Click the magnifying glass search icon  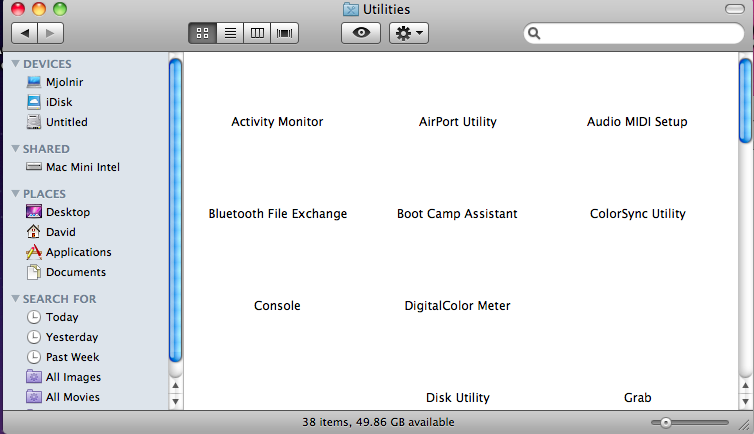534,33
